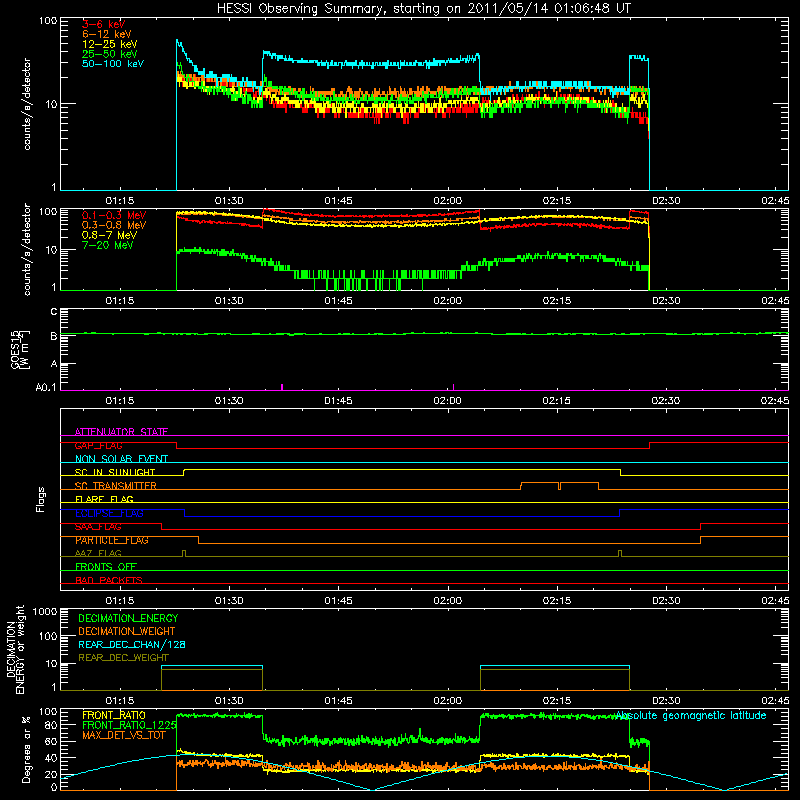
Task: Click the FRONT_RATIO legend label
Action: coord(114,715)
